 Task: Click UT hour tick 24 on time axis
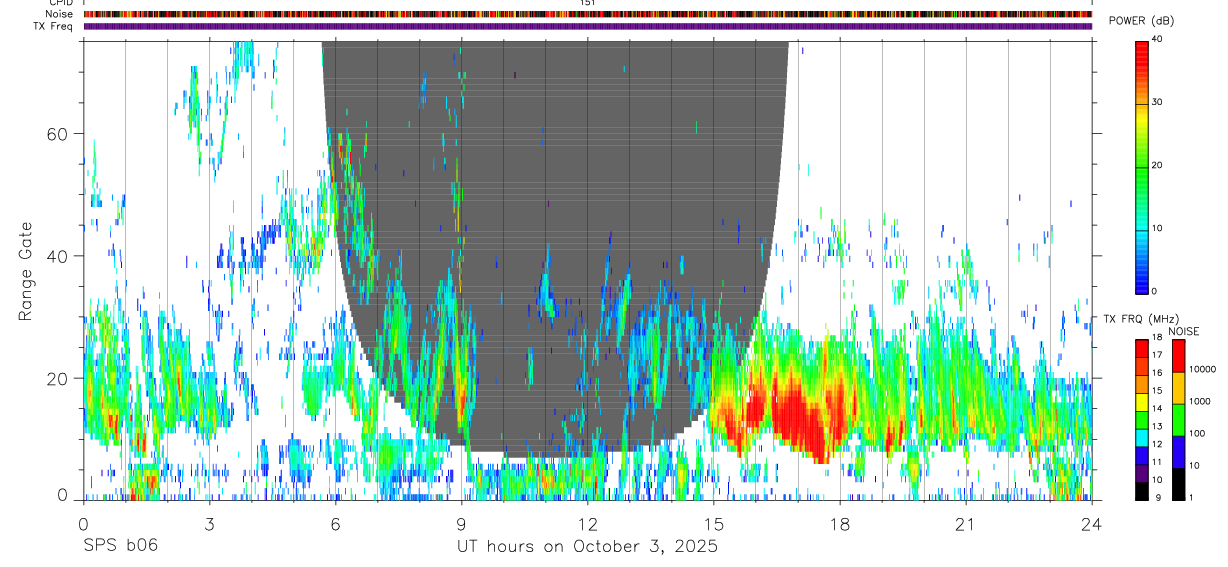click(x=1092, y=523)
